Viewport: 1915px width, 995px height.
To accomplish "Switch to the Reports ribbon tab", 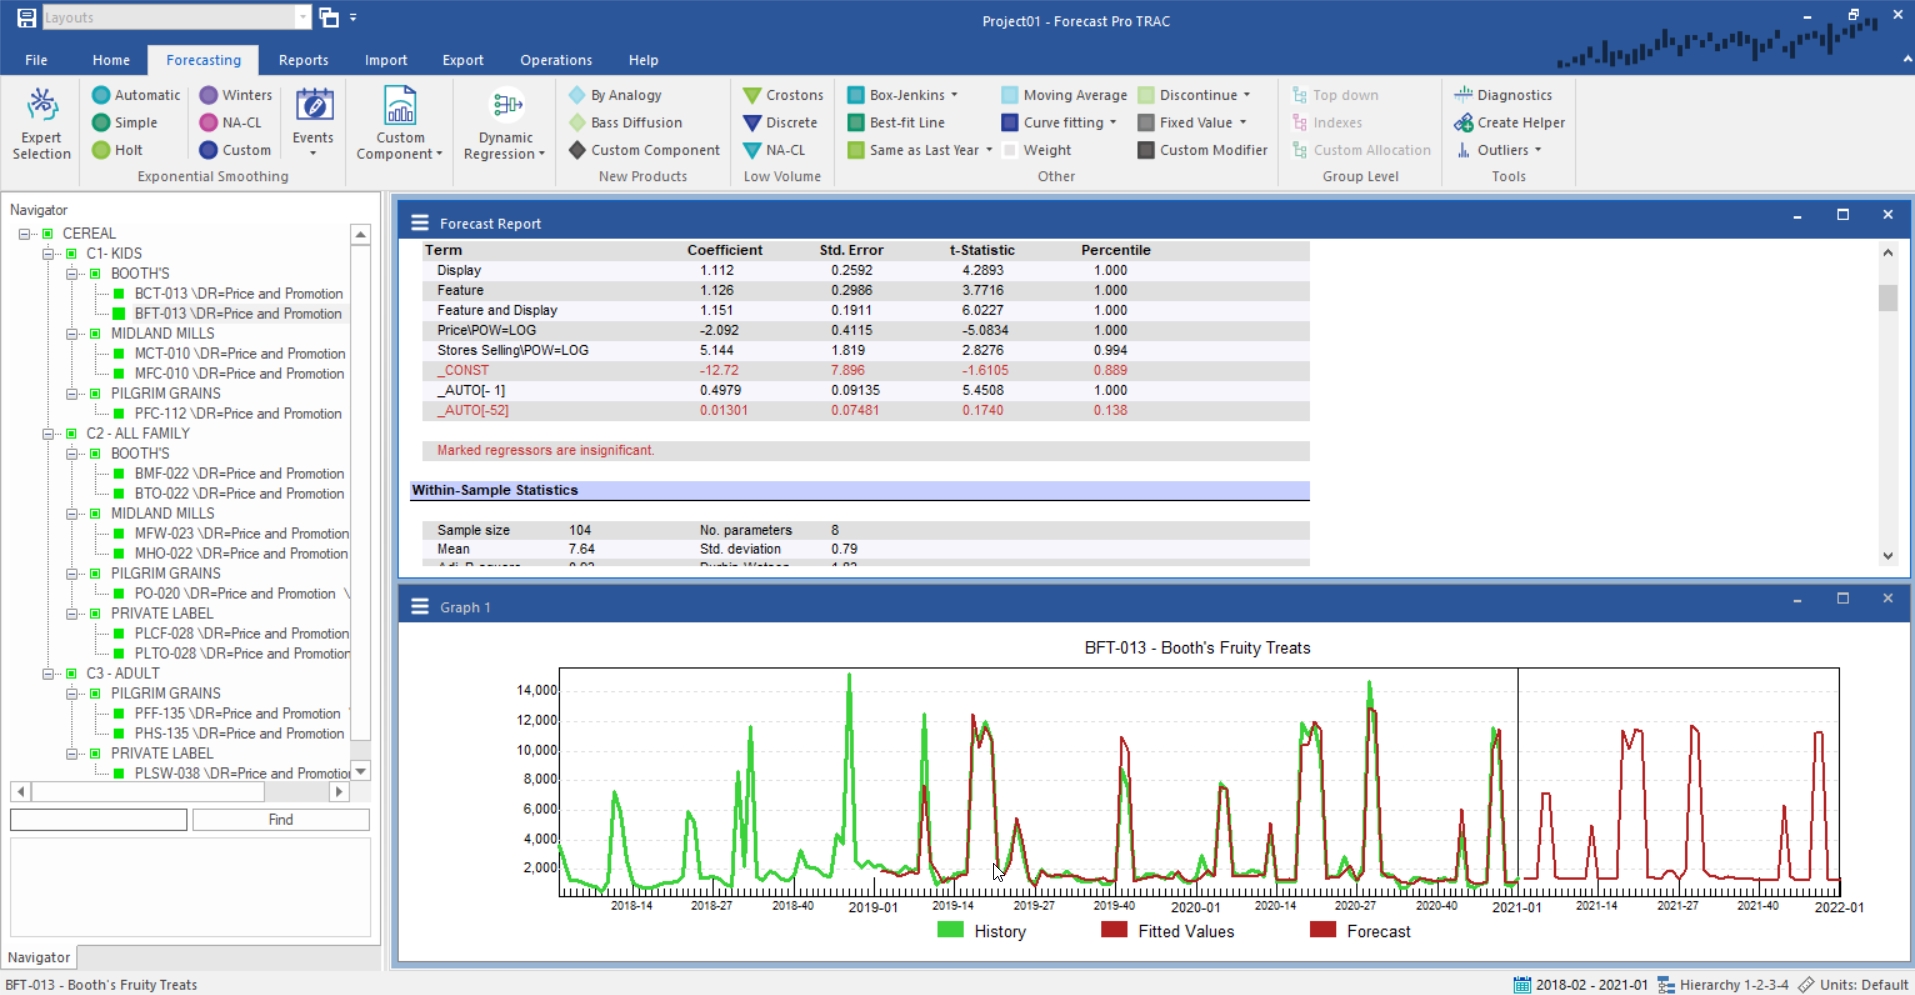I will coord(303,60).
